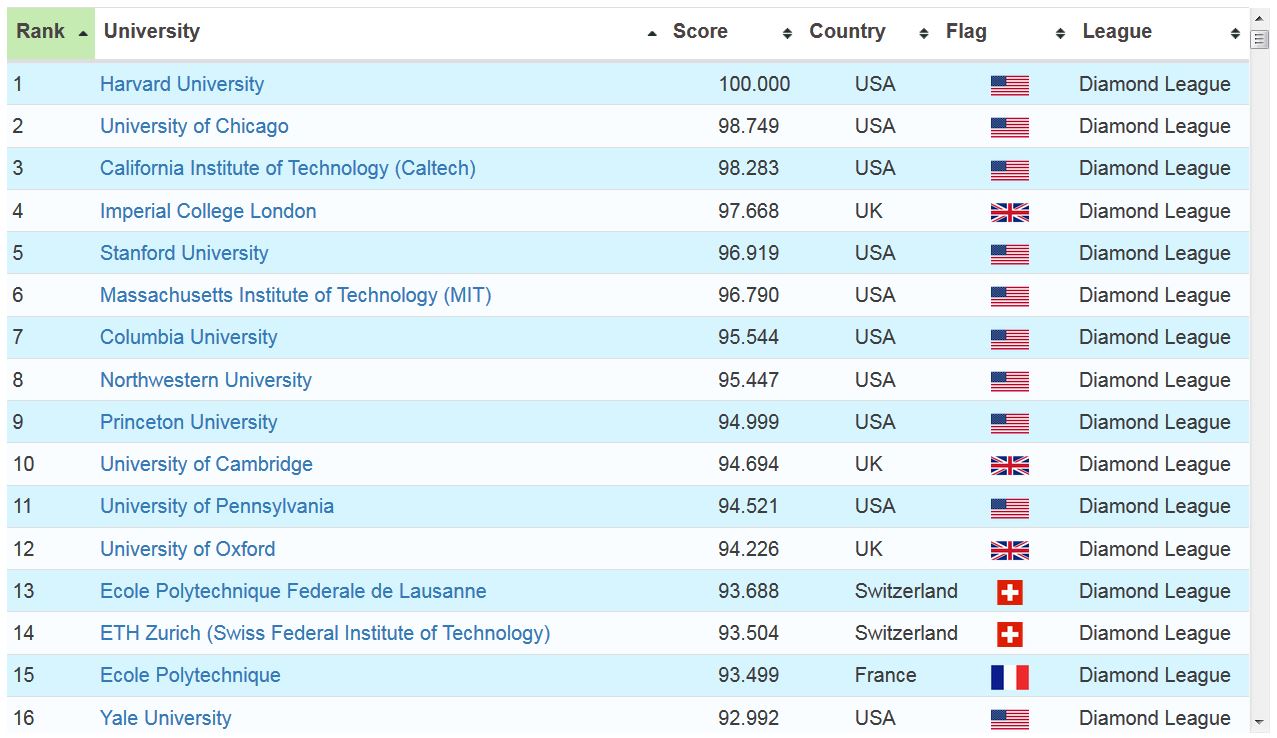Click the UK flag in Imperial College London row
Viewport: 1277px width, 738px height.
point(1009,212)
